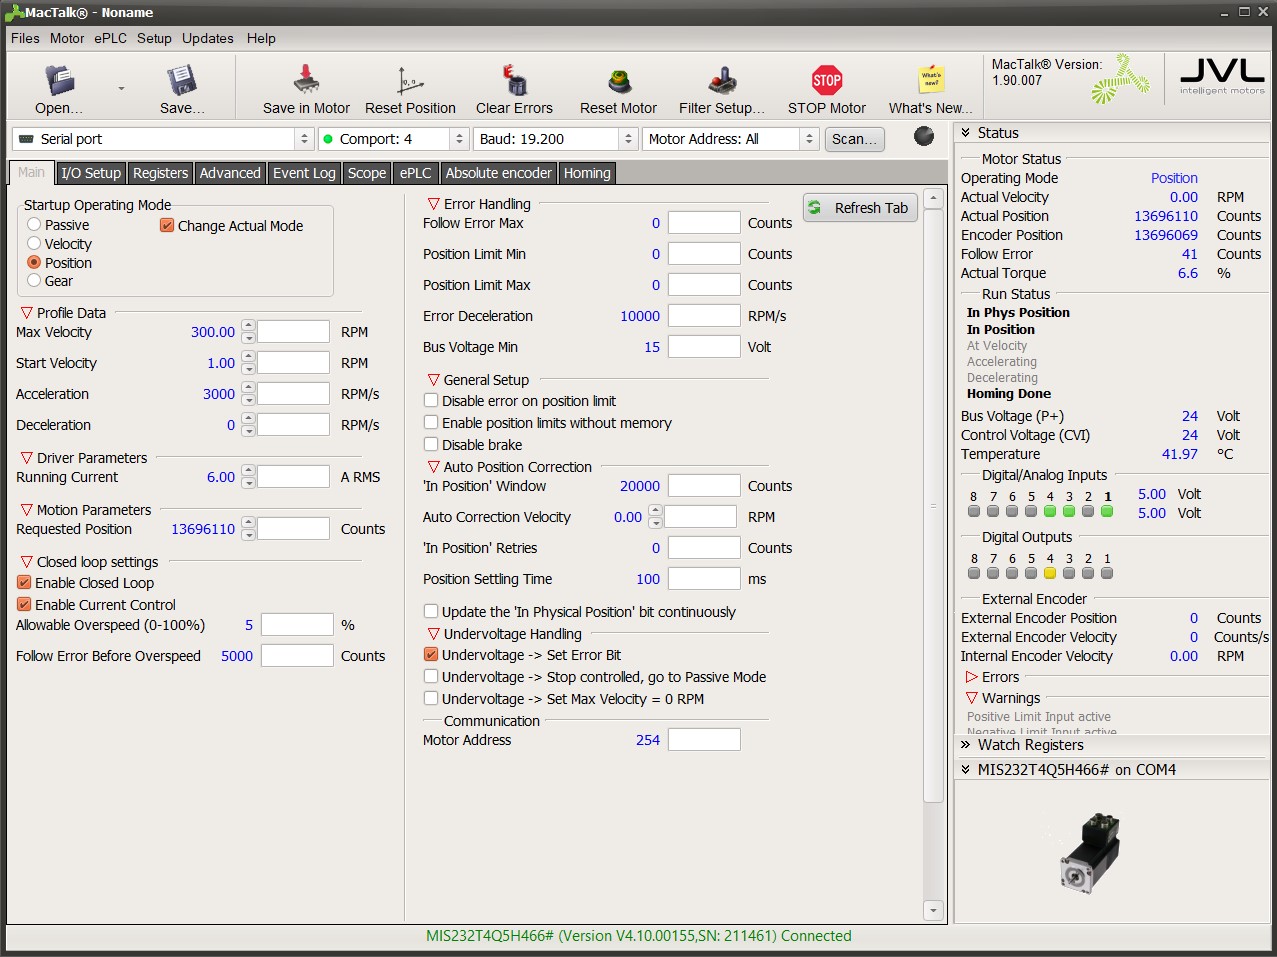Expand the Watch Registers panel
The image size is (1277, 957).
966,745
